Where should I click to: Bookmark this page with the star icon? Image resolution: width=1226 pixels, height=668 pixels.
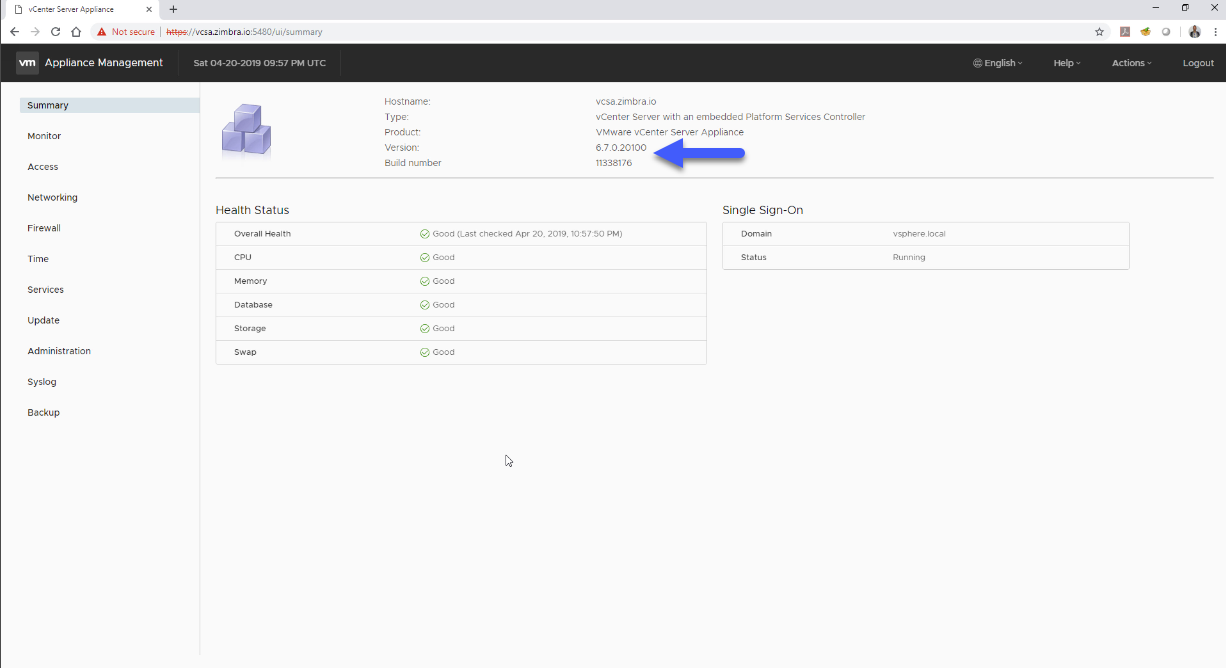coord(1099,32)
